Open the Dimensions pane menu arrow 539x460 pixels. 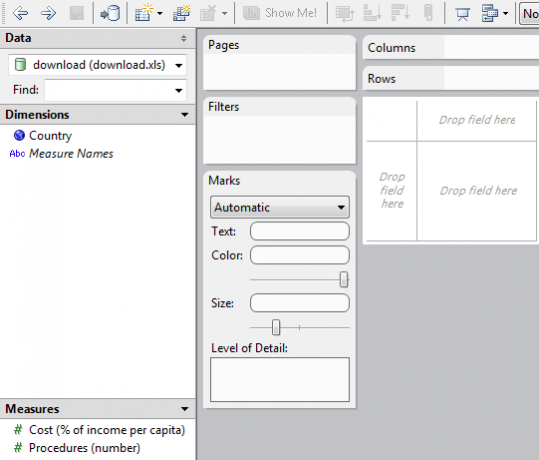click(x=185, y=114)
